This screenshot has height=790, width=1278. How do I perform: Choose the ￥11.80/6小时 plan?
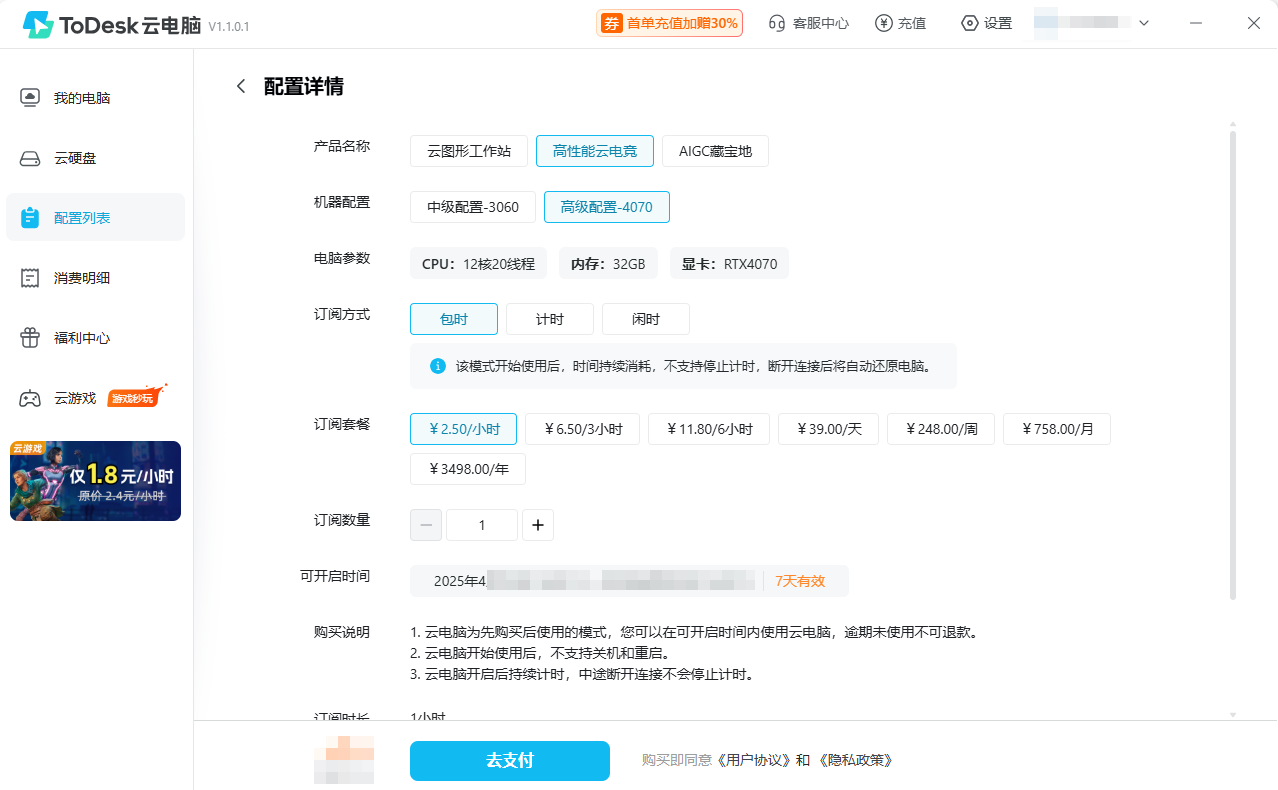pyautogui.click(x=710, y=429)
